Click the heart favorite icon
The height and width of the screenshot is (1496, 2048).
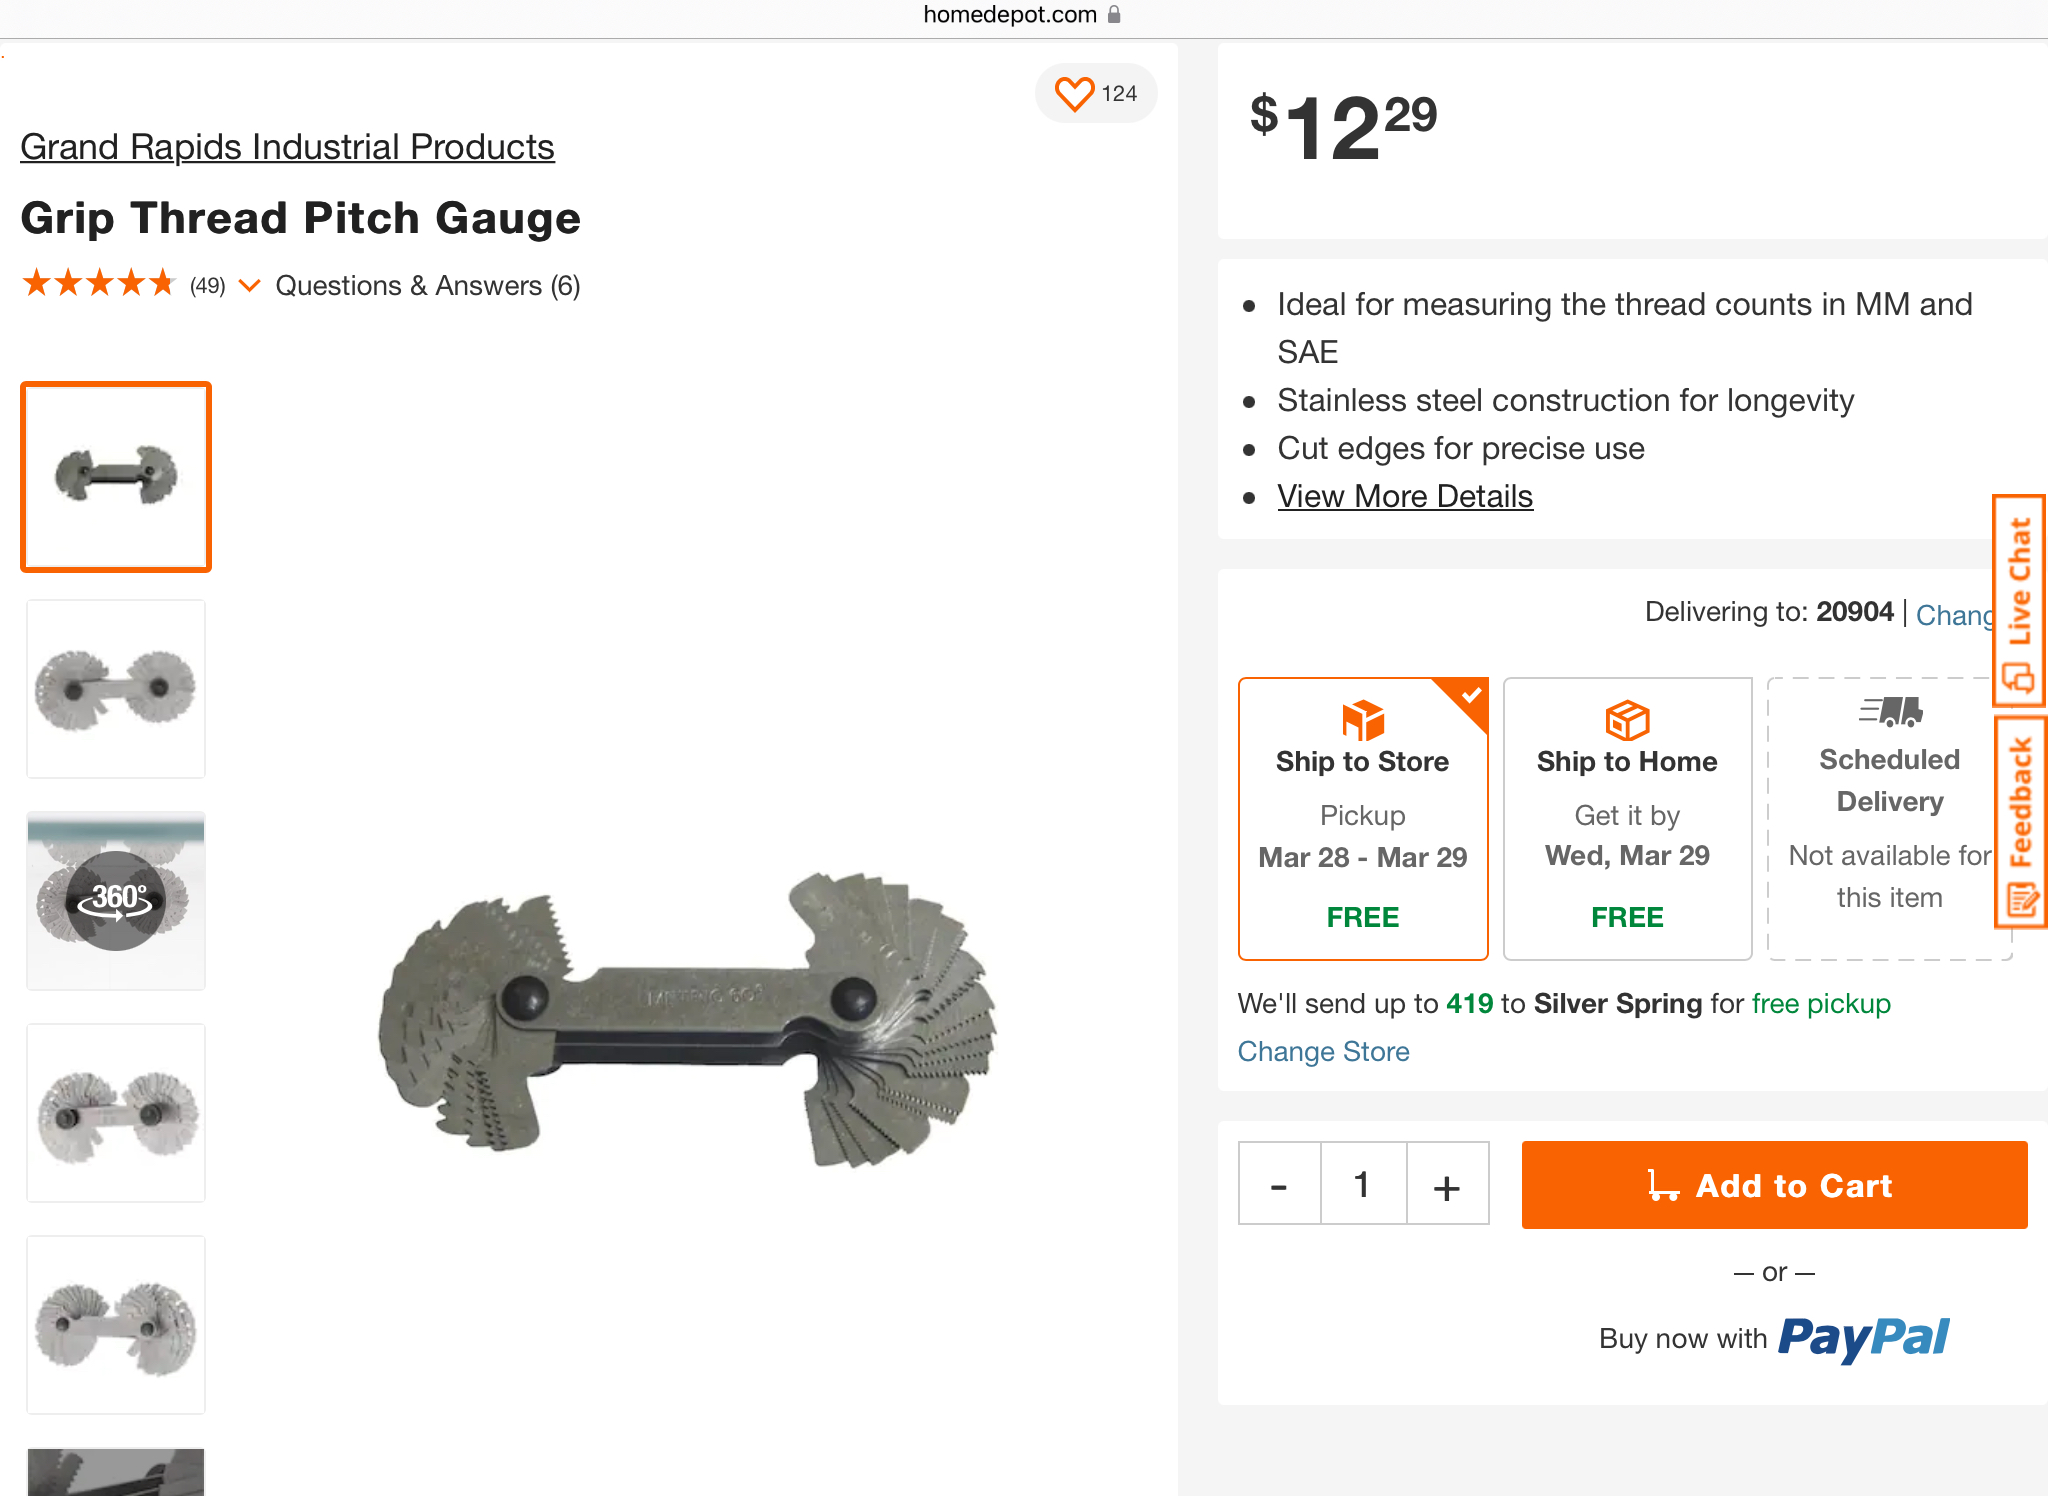point(1074,94)
